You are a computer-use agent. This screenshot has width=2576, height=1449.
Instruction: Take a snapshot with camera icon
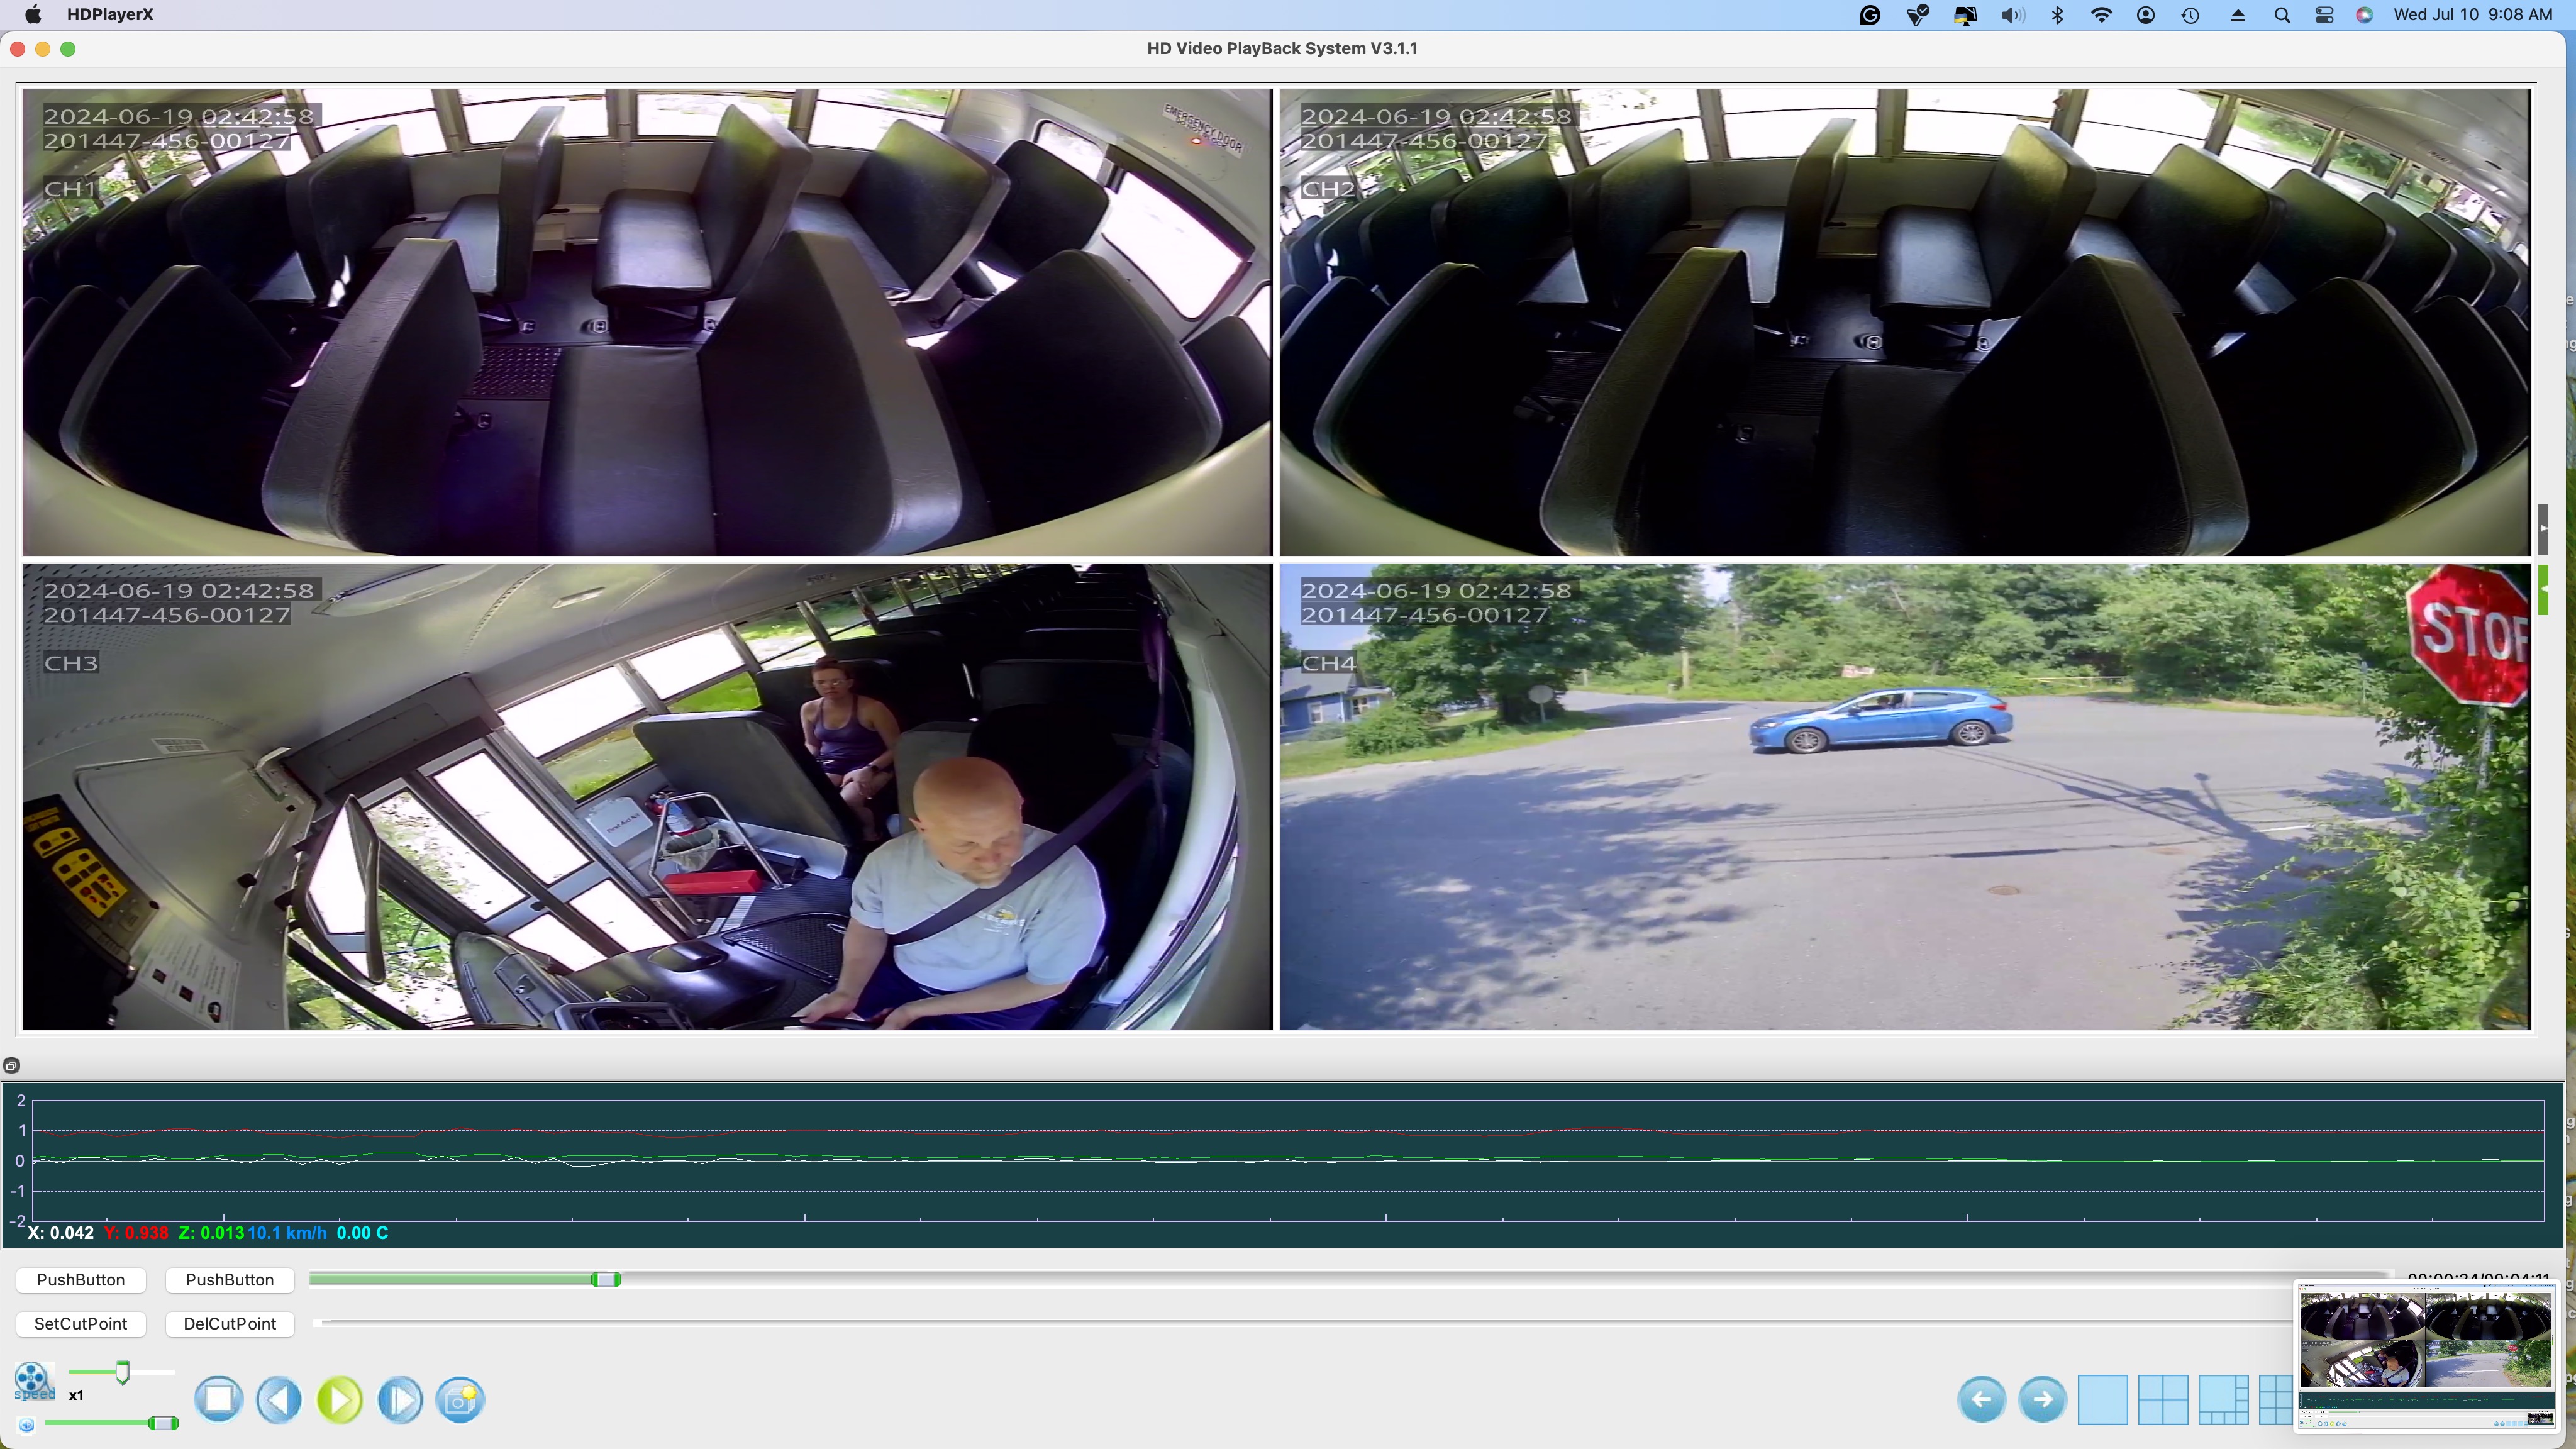click(x=460, y=1399)
